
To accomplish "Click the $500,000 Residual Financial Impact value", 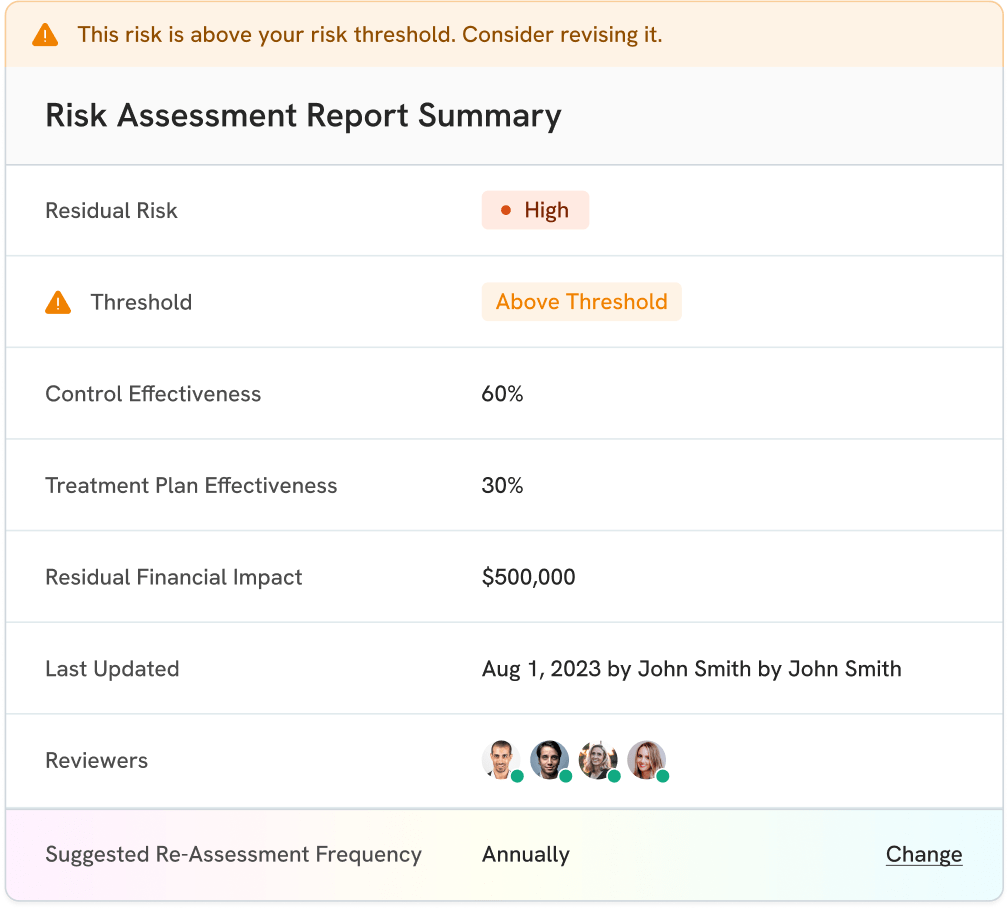I will pos(528,577).
